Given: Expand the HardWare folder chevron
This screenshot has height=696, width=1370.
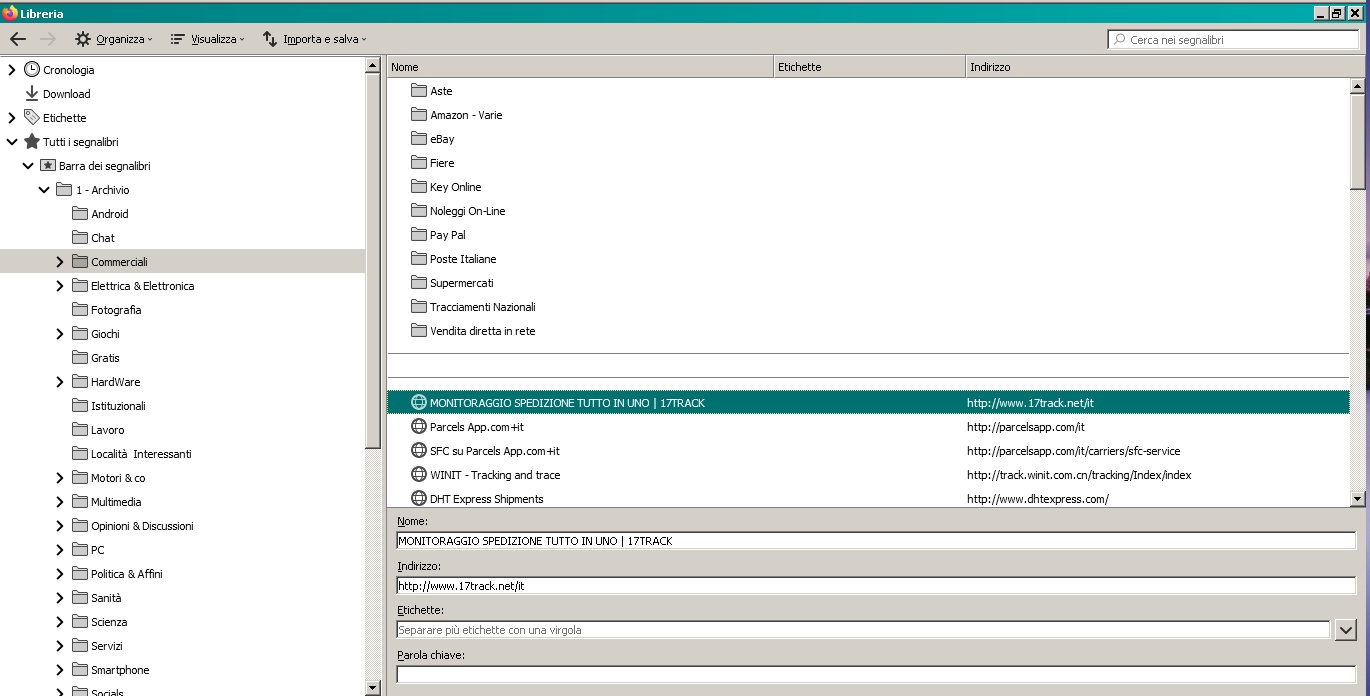Looking at the screenshot, I should point(60,382).
